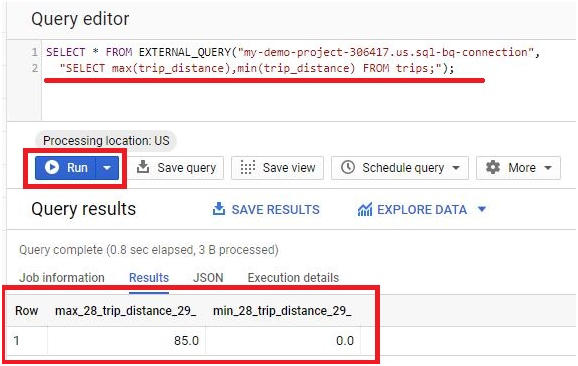This screenshot has height=366, width=578.
Task: Click the Save view grid icon
Action: coord(248,167)
